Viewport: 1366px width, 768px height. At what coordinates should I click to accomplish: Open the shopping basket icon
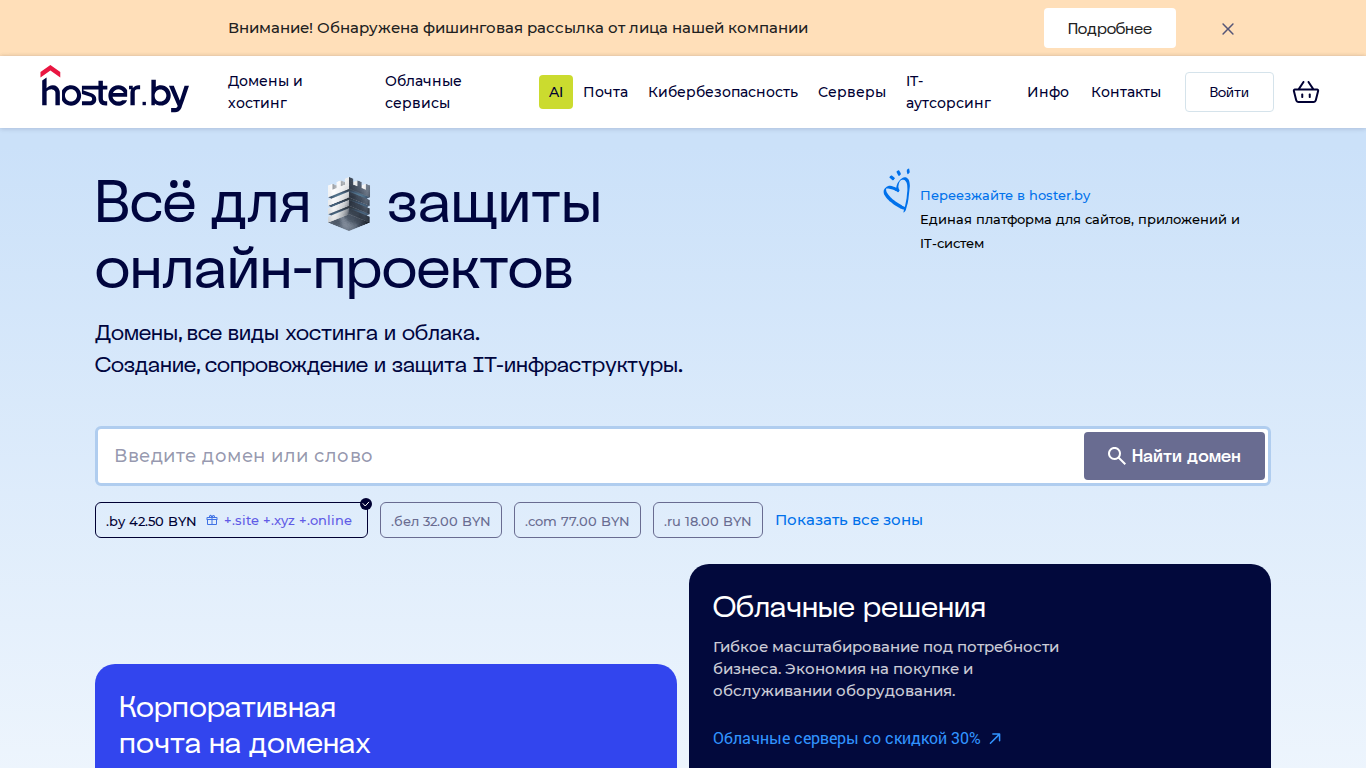click(1306, 92)
